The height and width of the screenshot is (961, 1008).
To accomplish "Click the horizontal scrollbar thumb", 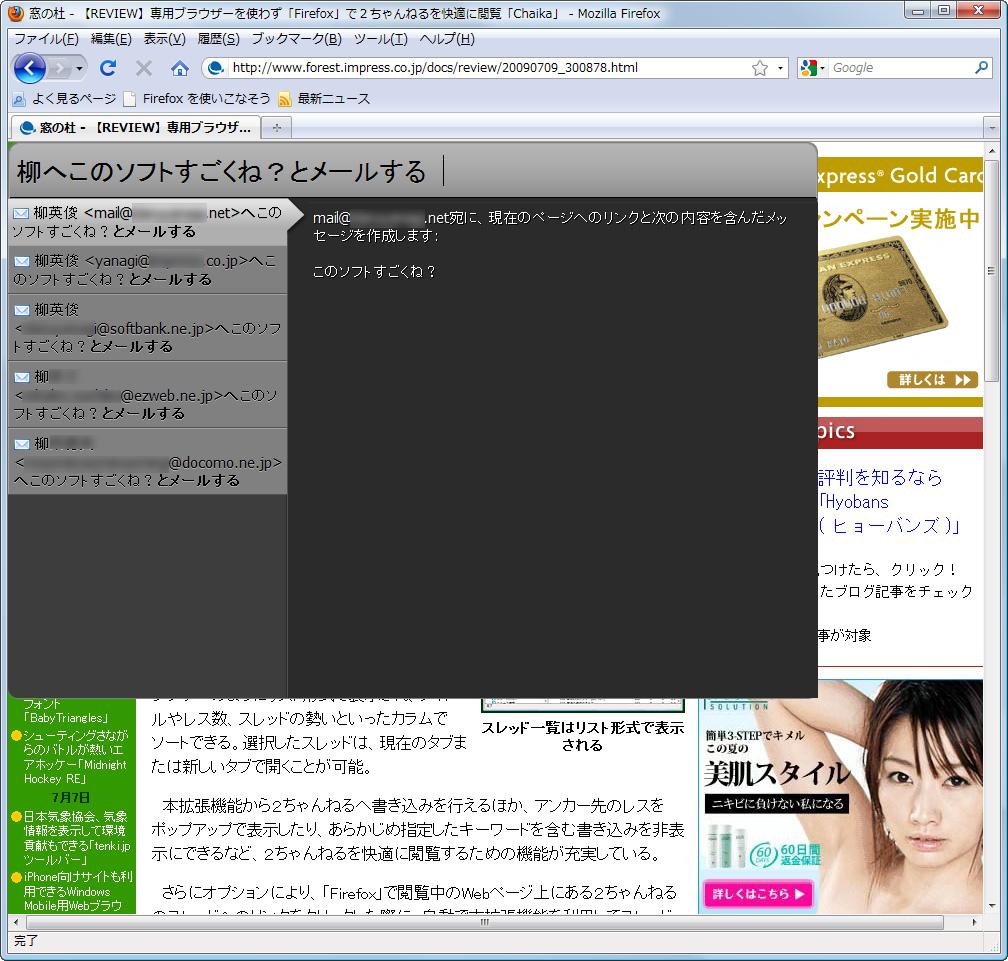I will (485, 922).
